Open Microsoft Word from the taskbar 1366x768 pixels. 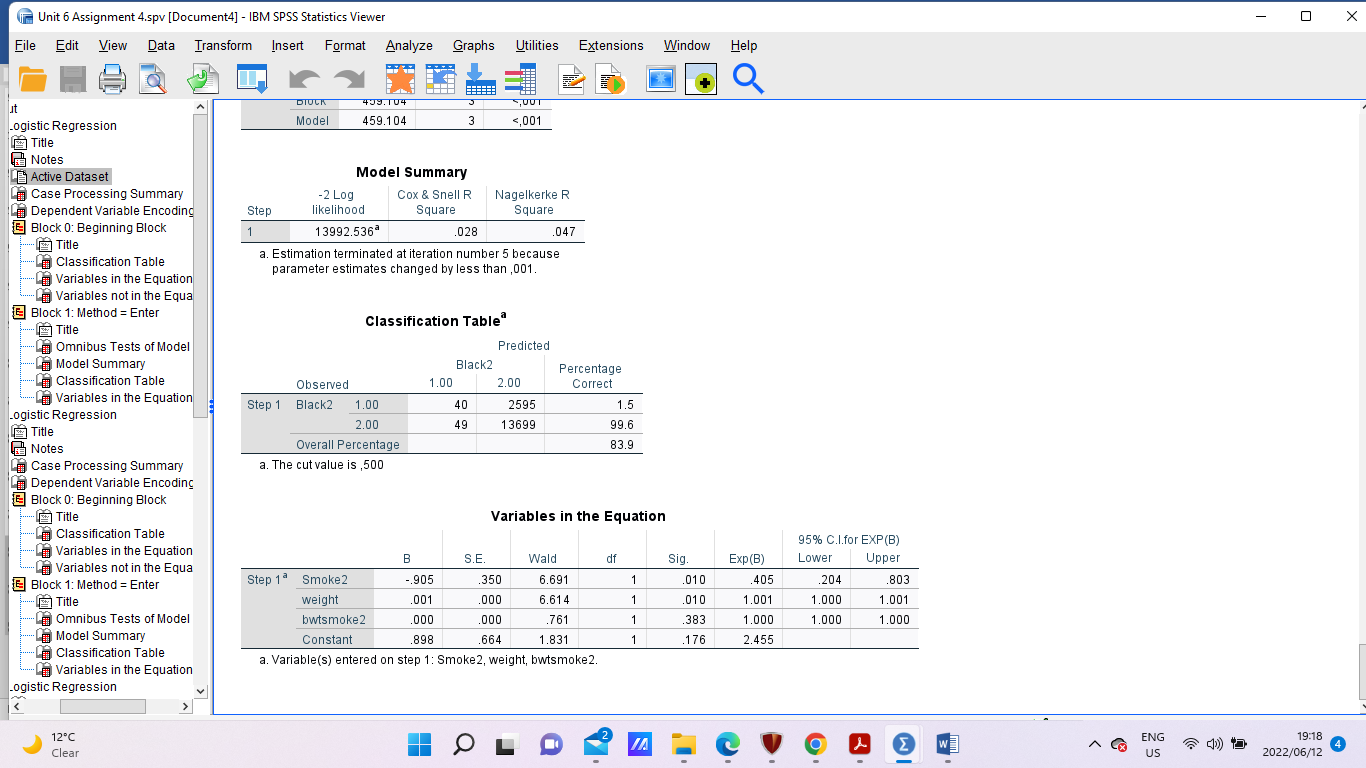947,745
